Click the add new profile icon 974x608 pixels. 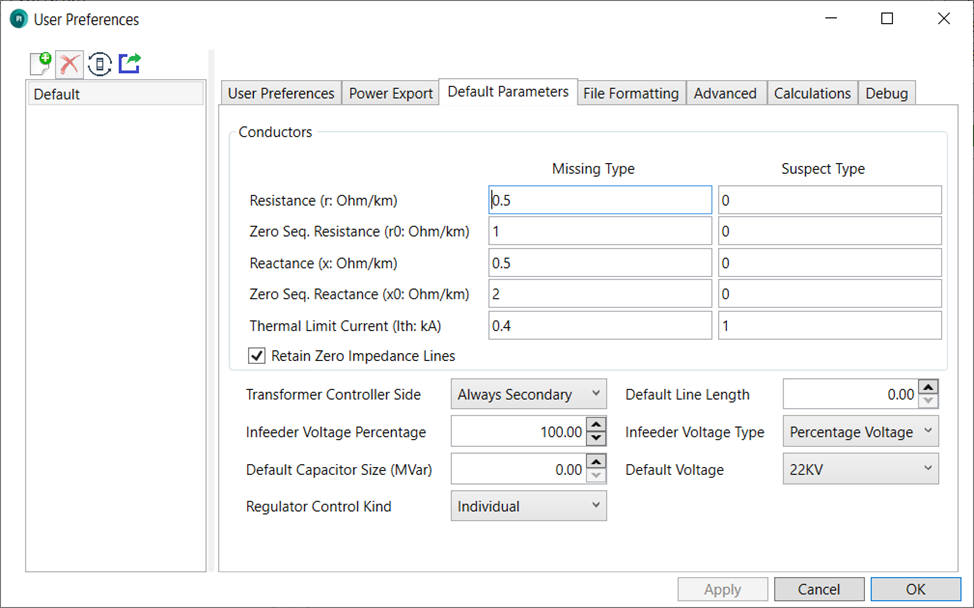pos(40,64)
